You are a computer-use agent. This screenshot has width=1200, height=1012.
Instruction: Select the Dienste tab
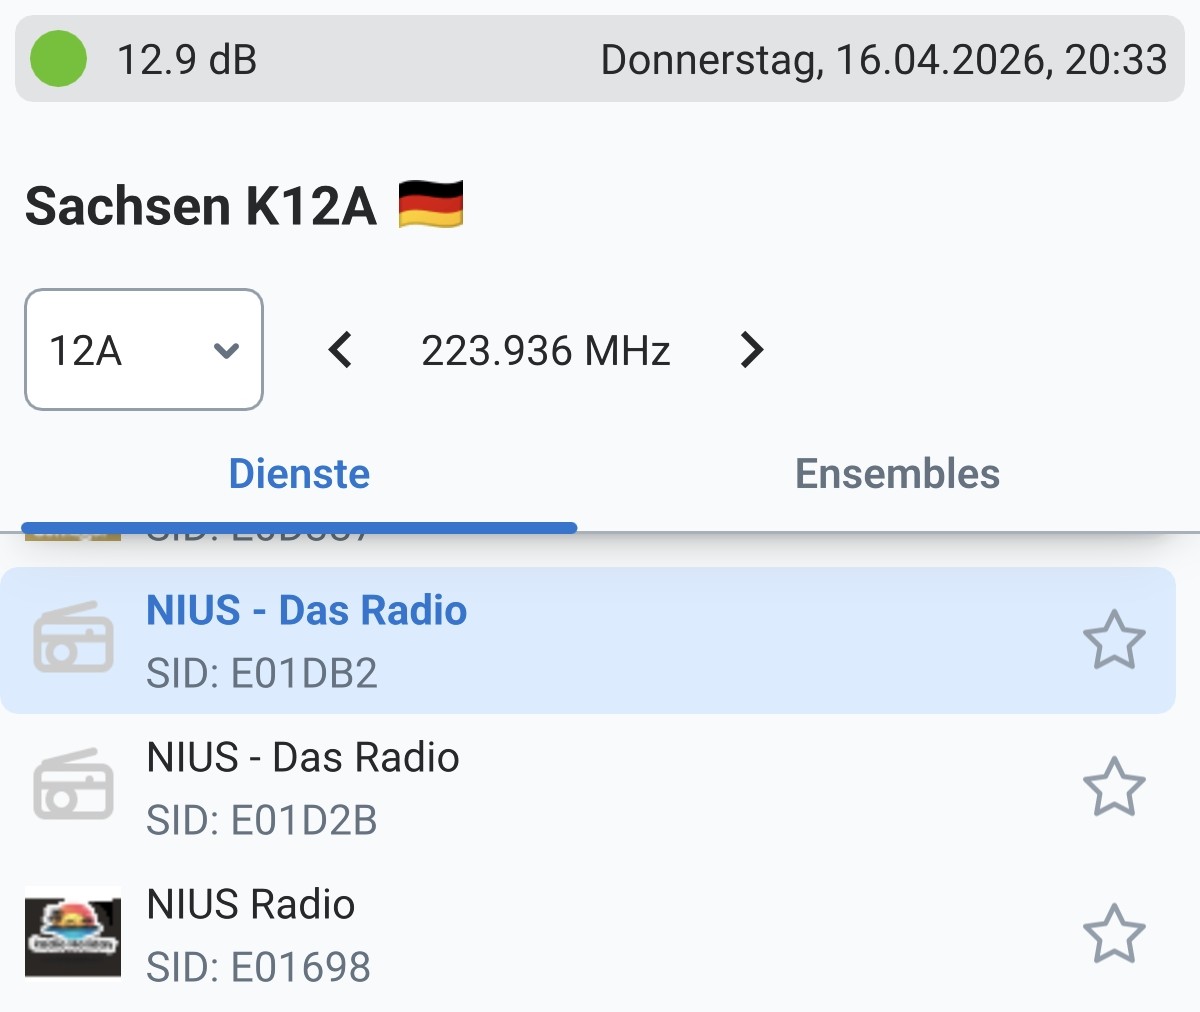click(299, 474)
